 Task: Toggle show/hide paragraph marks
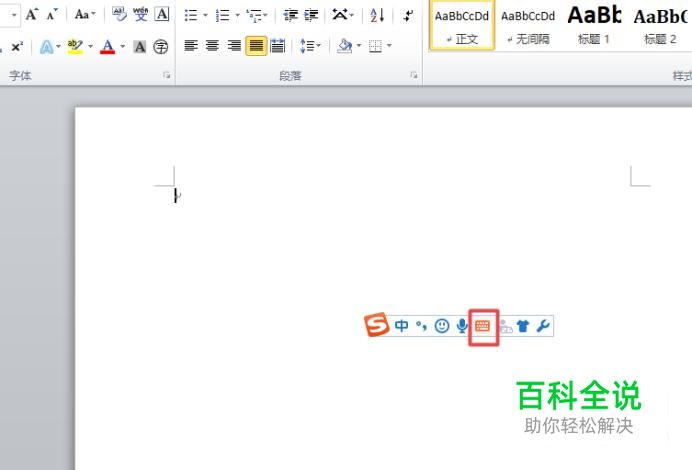pos(408,16)
